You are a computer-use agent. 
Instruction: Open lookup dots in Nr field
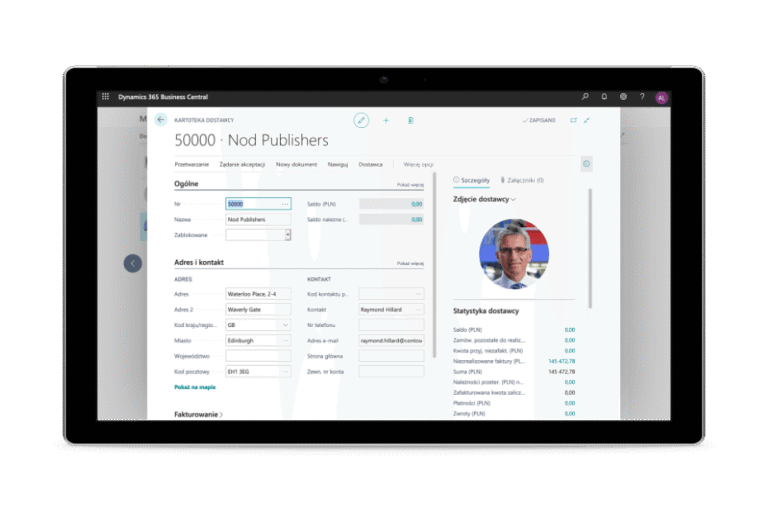[x=285, y=204]
